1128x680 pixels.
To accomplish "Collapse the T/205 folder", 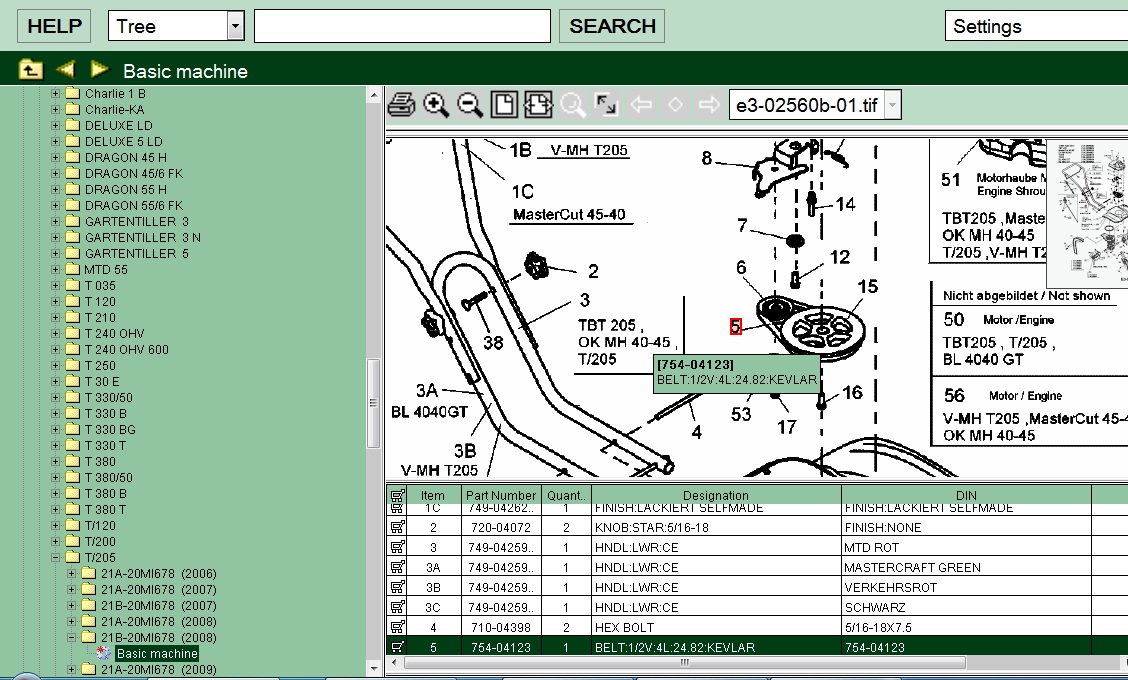I will [55, 558].
